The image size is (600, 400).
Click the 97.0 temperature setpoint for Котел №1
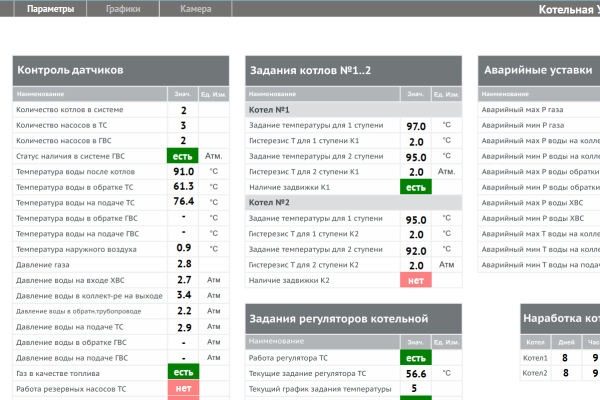(416, 126)
